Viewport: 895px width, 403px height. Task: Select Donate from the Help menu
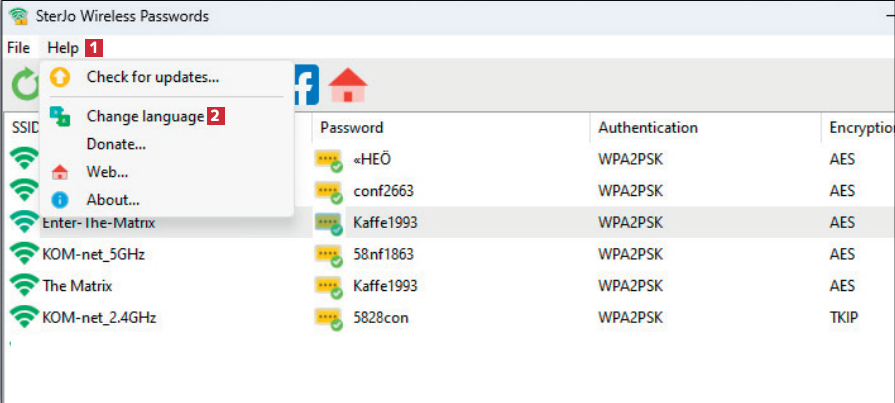[x=116, y=144]
